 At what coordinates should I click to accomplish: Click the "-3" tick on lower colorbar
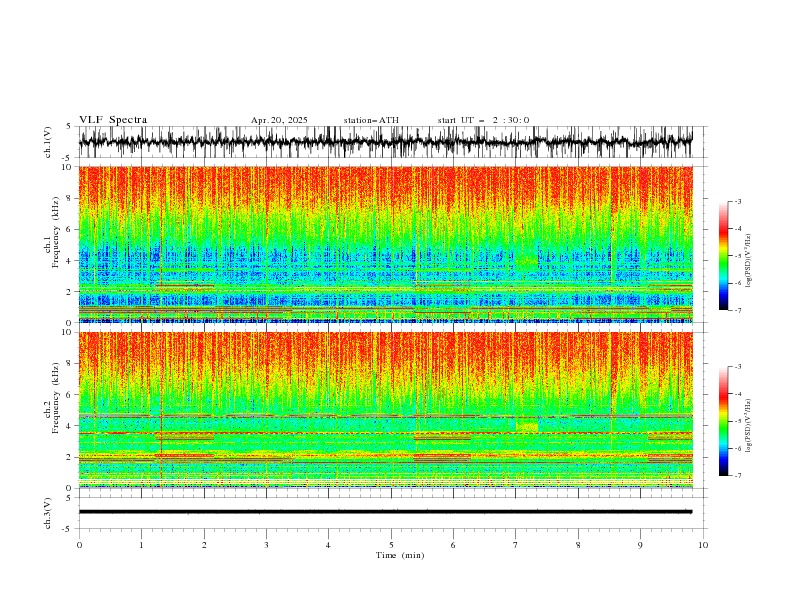(x=737, y=367)
